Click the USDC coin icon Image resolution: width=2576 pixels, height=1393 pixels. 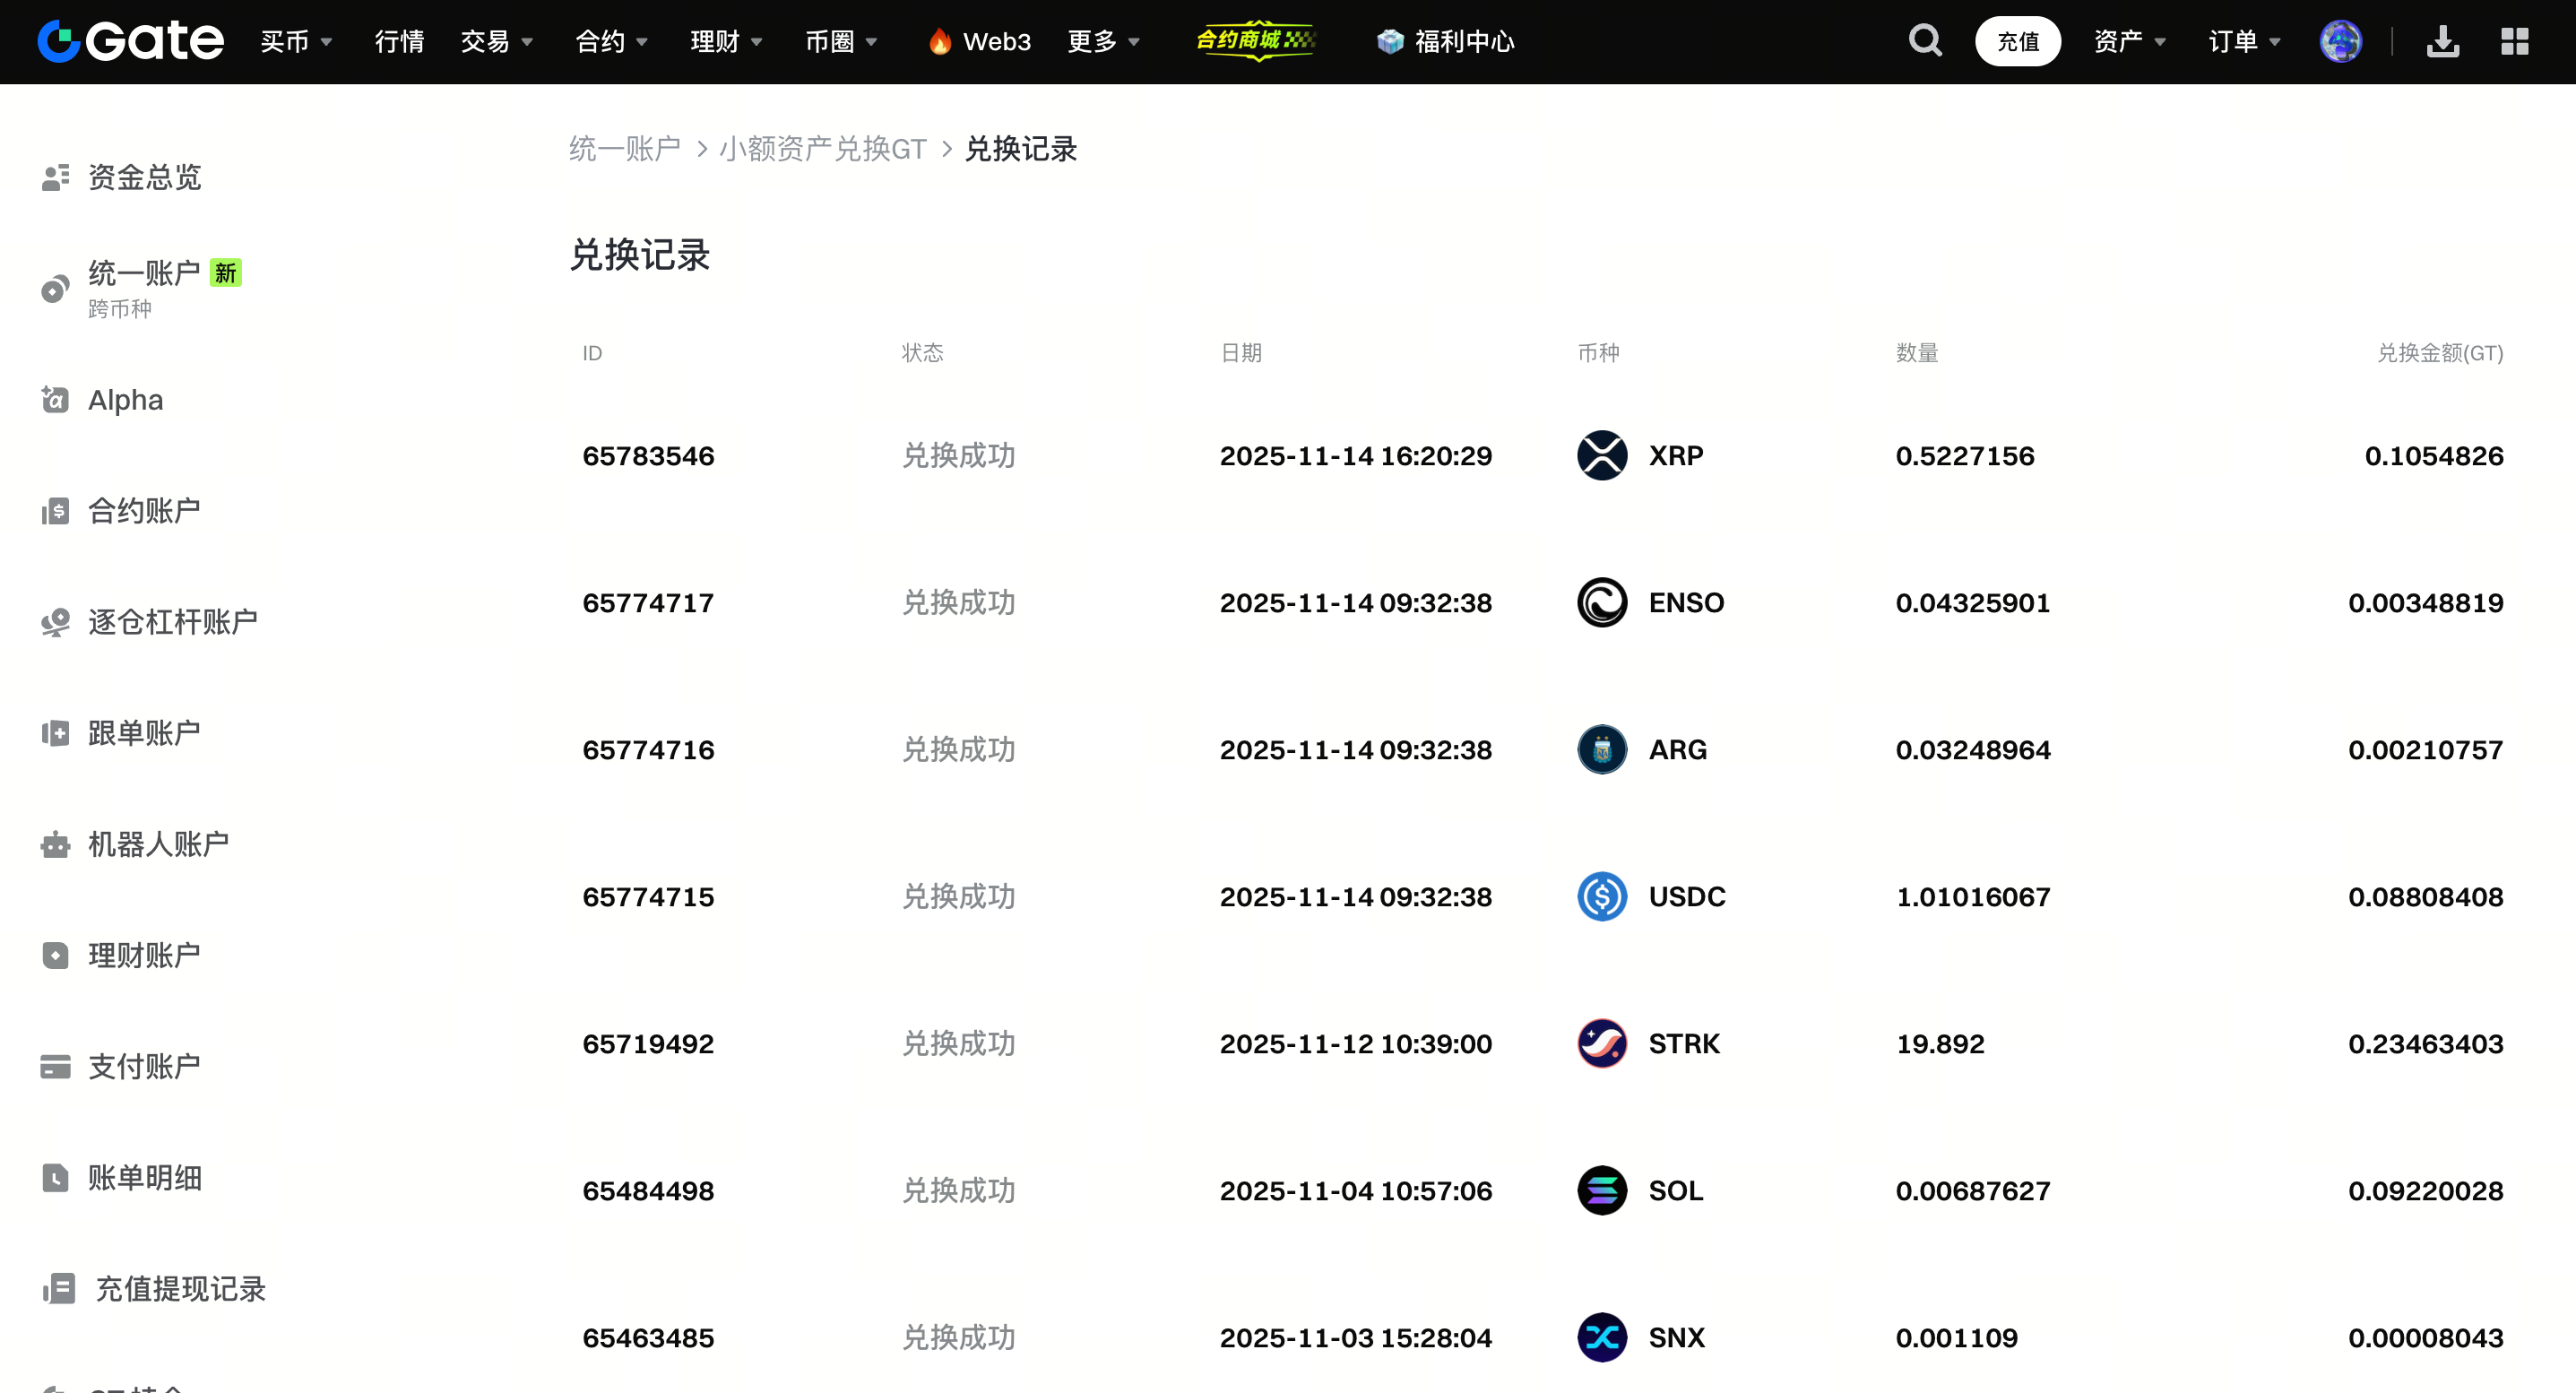coord(1602,896)
